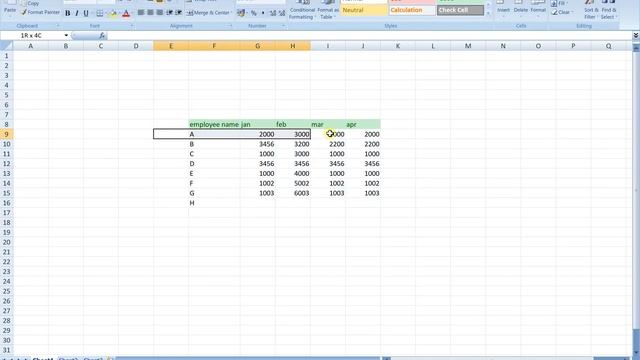
Task: Open Format as Table gallery
Action: point(328,10)
